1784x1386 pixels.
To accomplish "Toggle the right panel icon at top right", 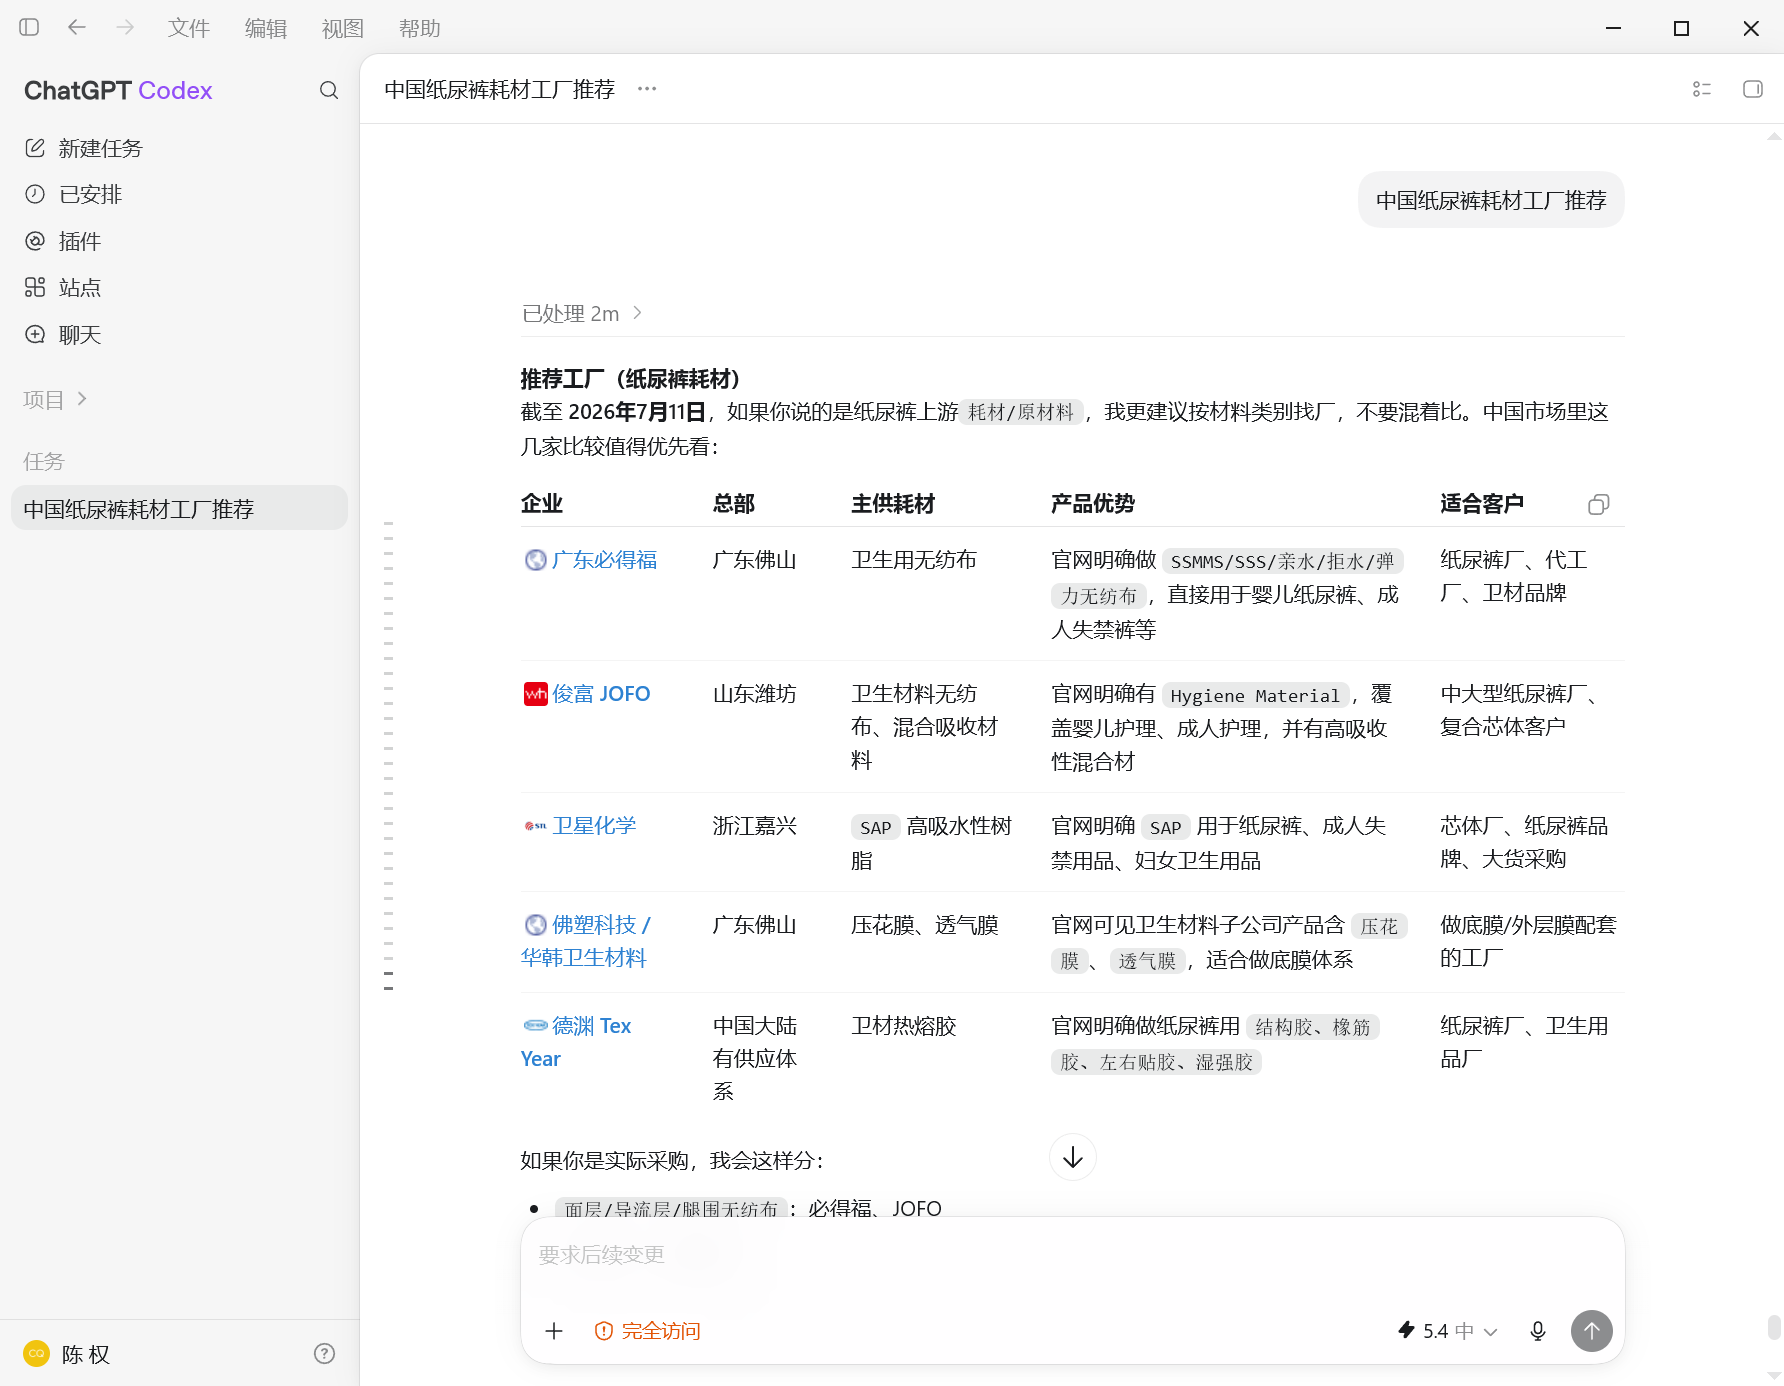I will click(1753, 89).
